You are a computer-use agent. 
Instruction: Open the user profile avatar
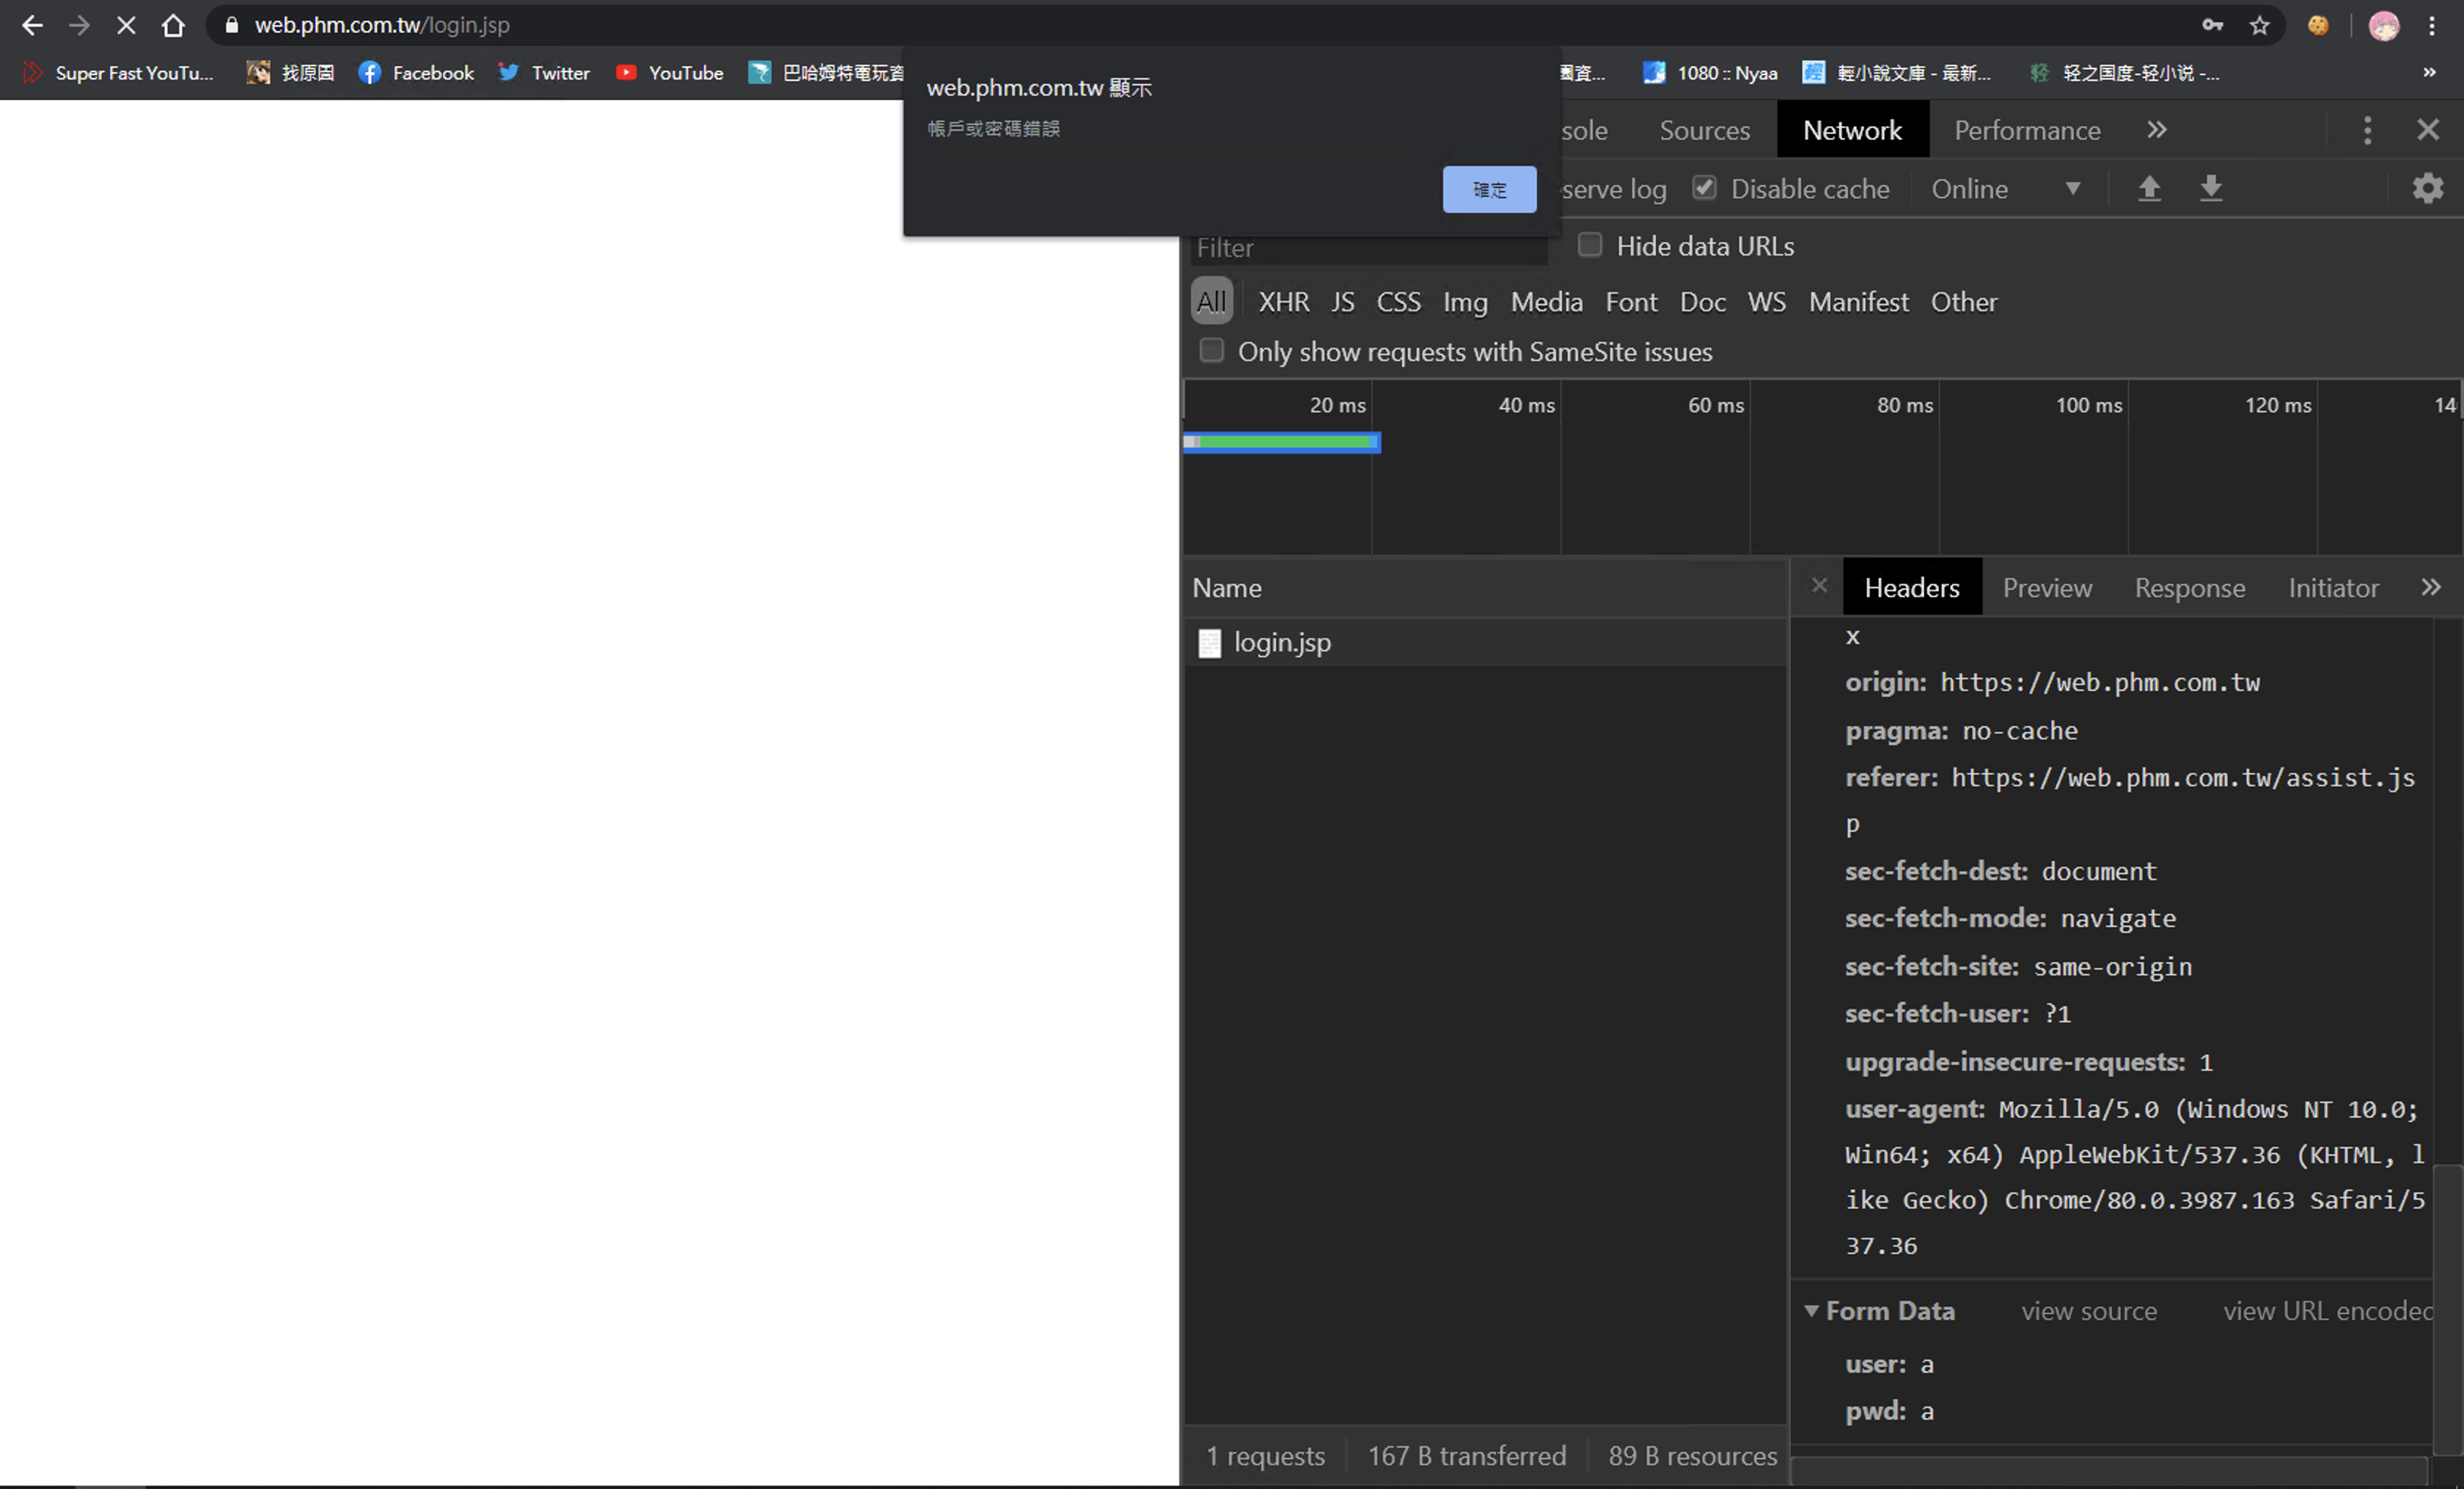pos(2384,25)
